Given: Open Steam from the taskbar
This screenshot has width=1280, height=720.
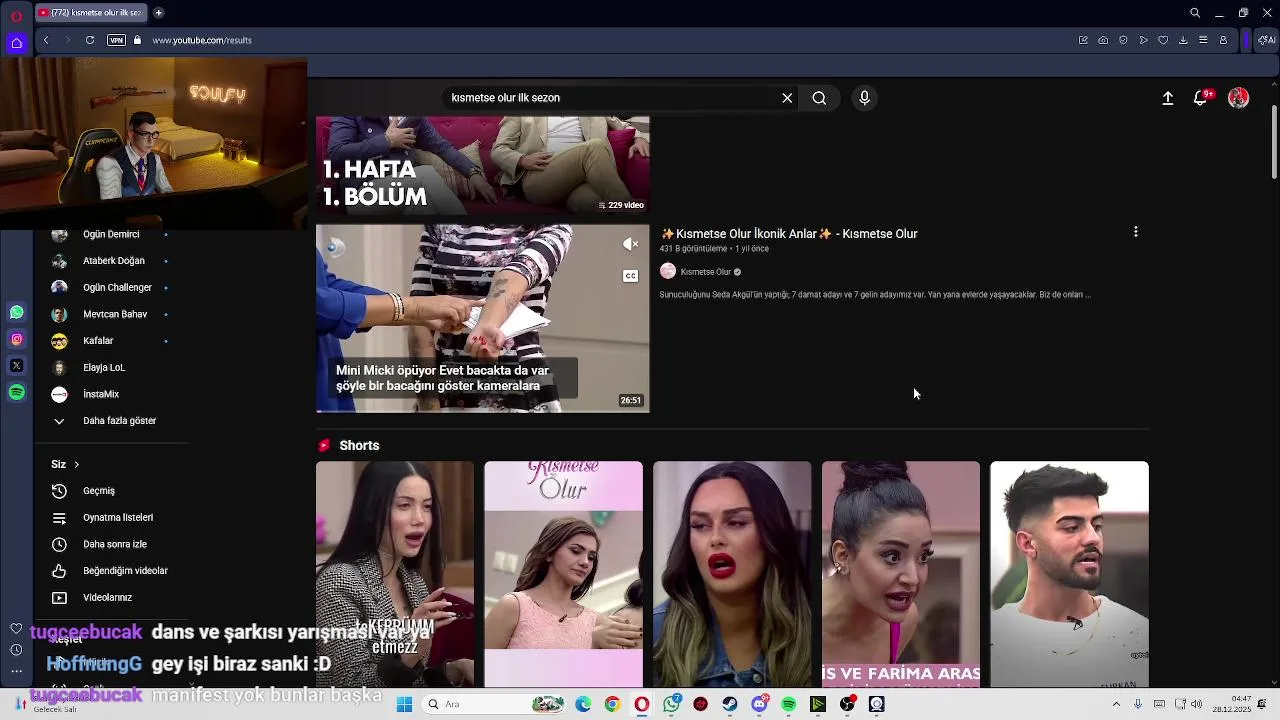Looking at the screenshot, I should click(730, 704).
